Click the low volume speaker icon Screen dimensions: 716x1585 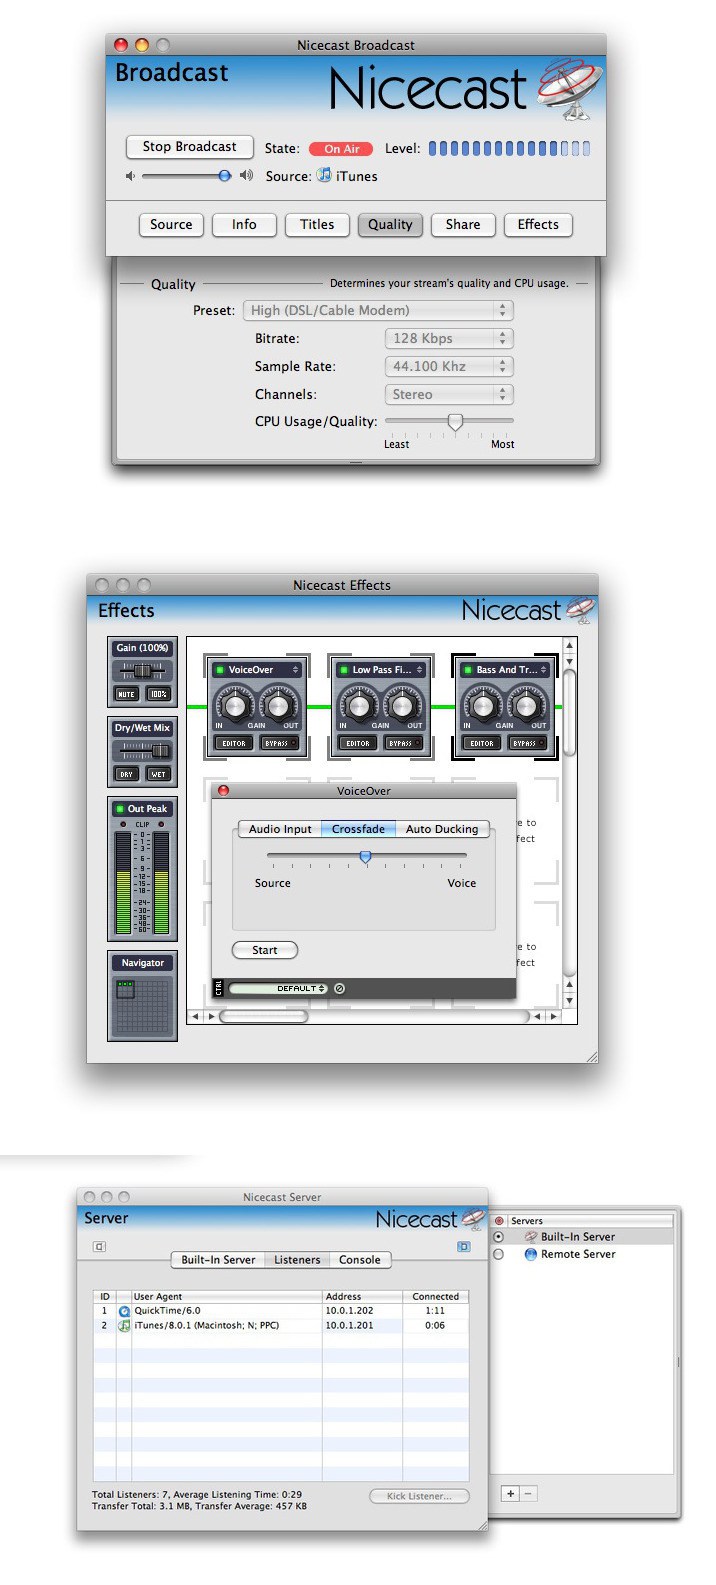(130, 176)
